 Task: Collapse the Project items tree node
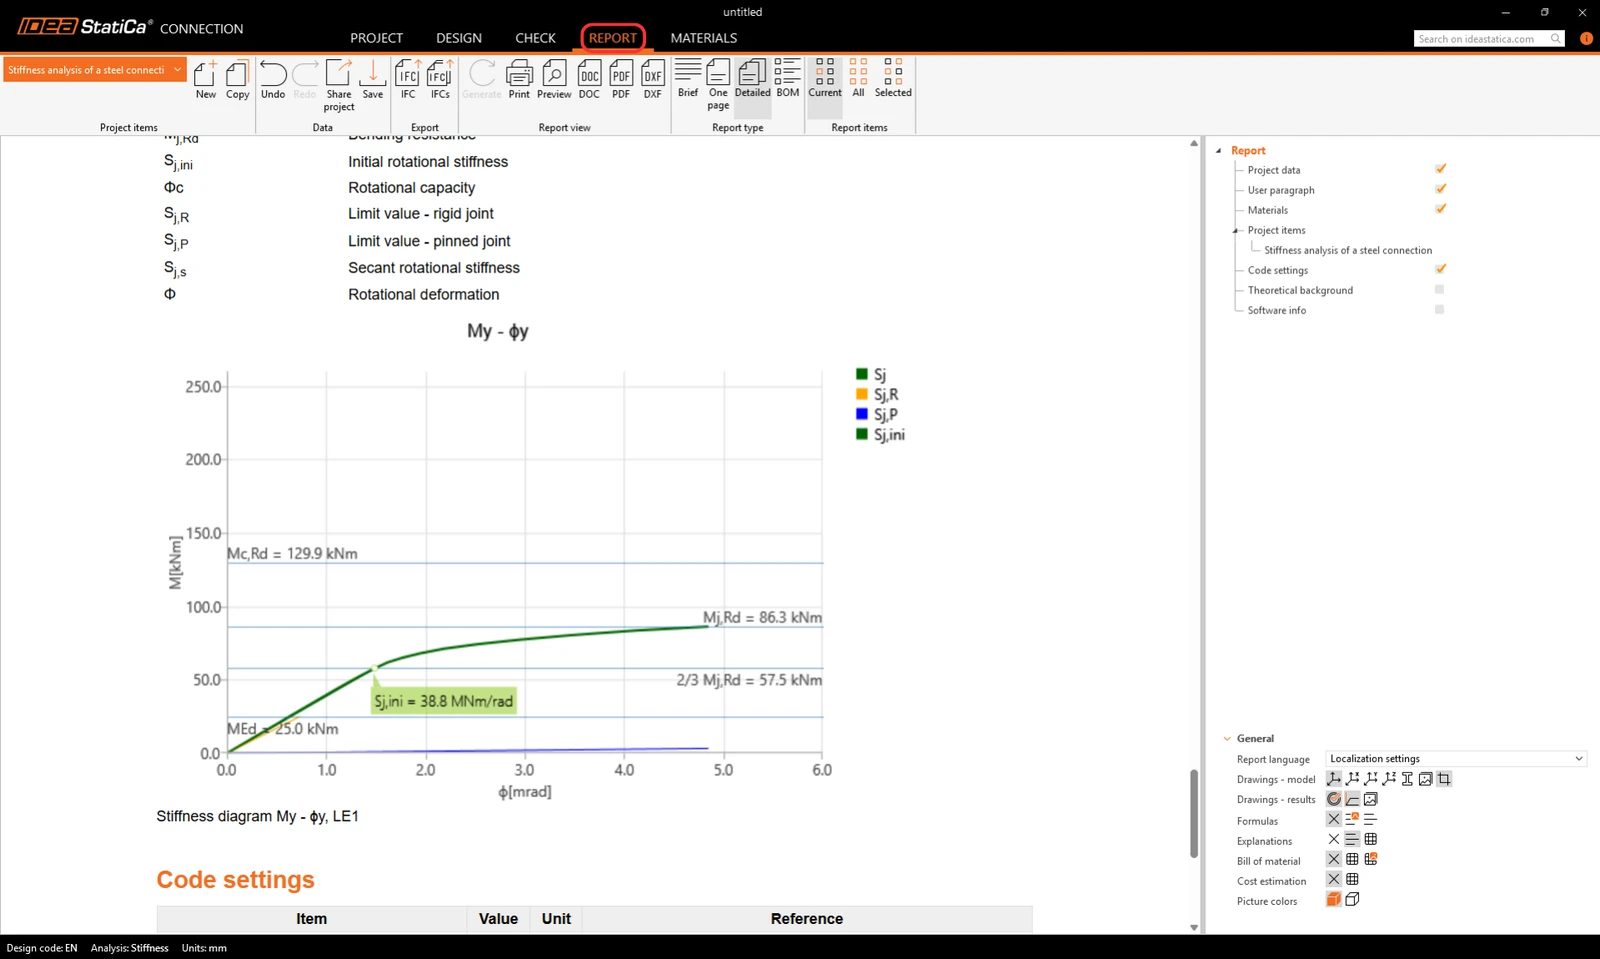coord(1236,231)
